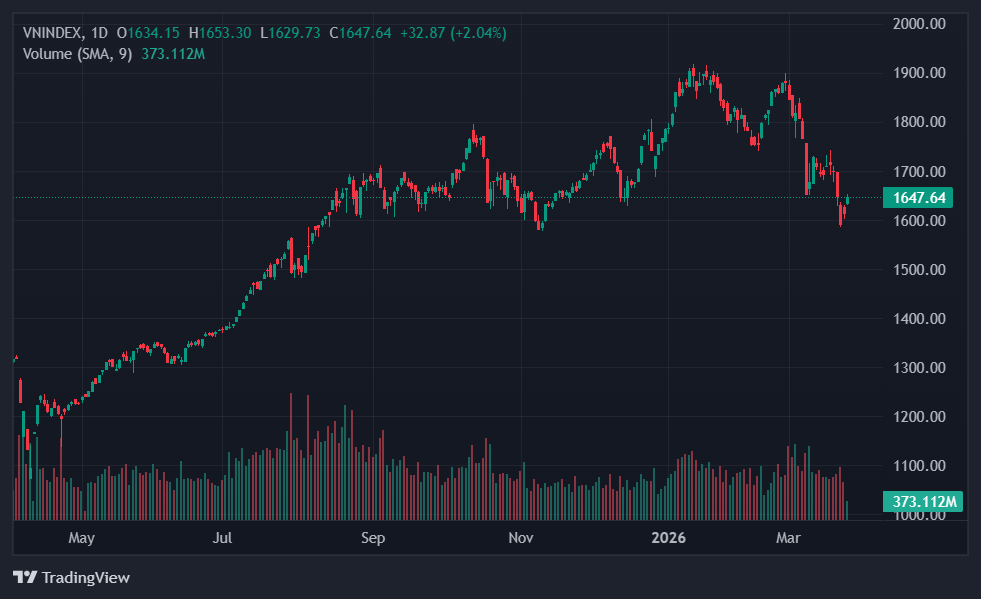Click the Jul label on the time axis
This screenshot has height=599, width=981.
(x=222, y=538)
